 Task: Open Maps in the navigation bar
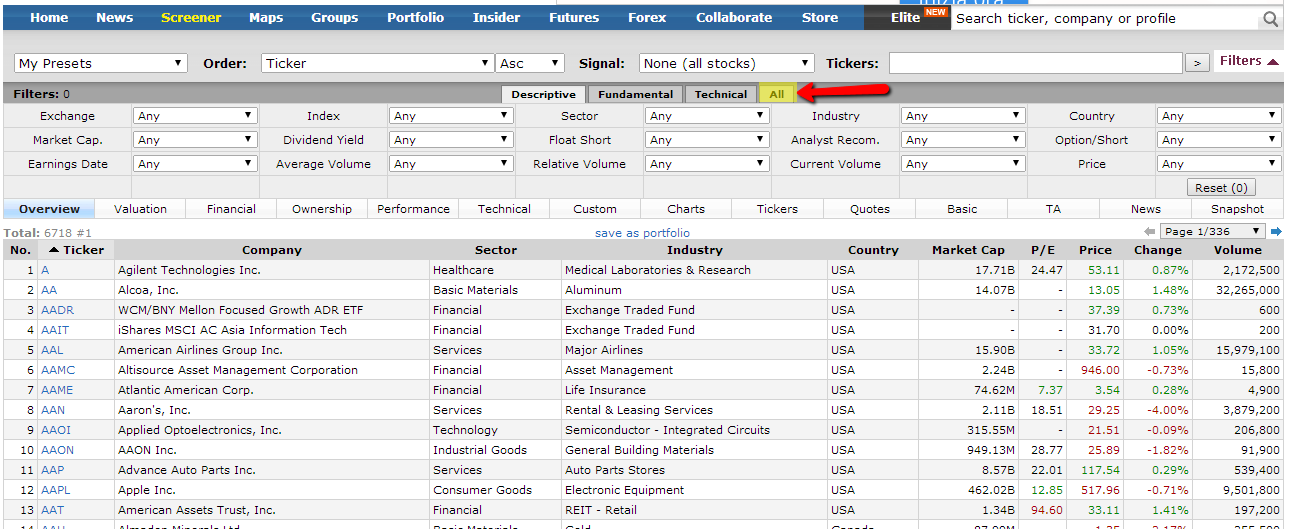266,17
